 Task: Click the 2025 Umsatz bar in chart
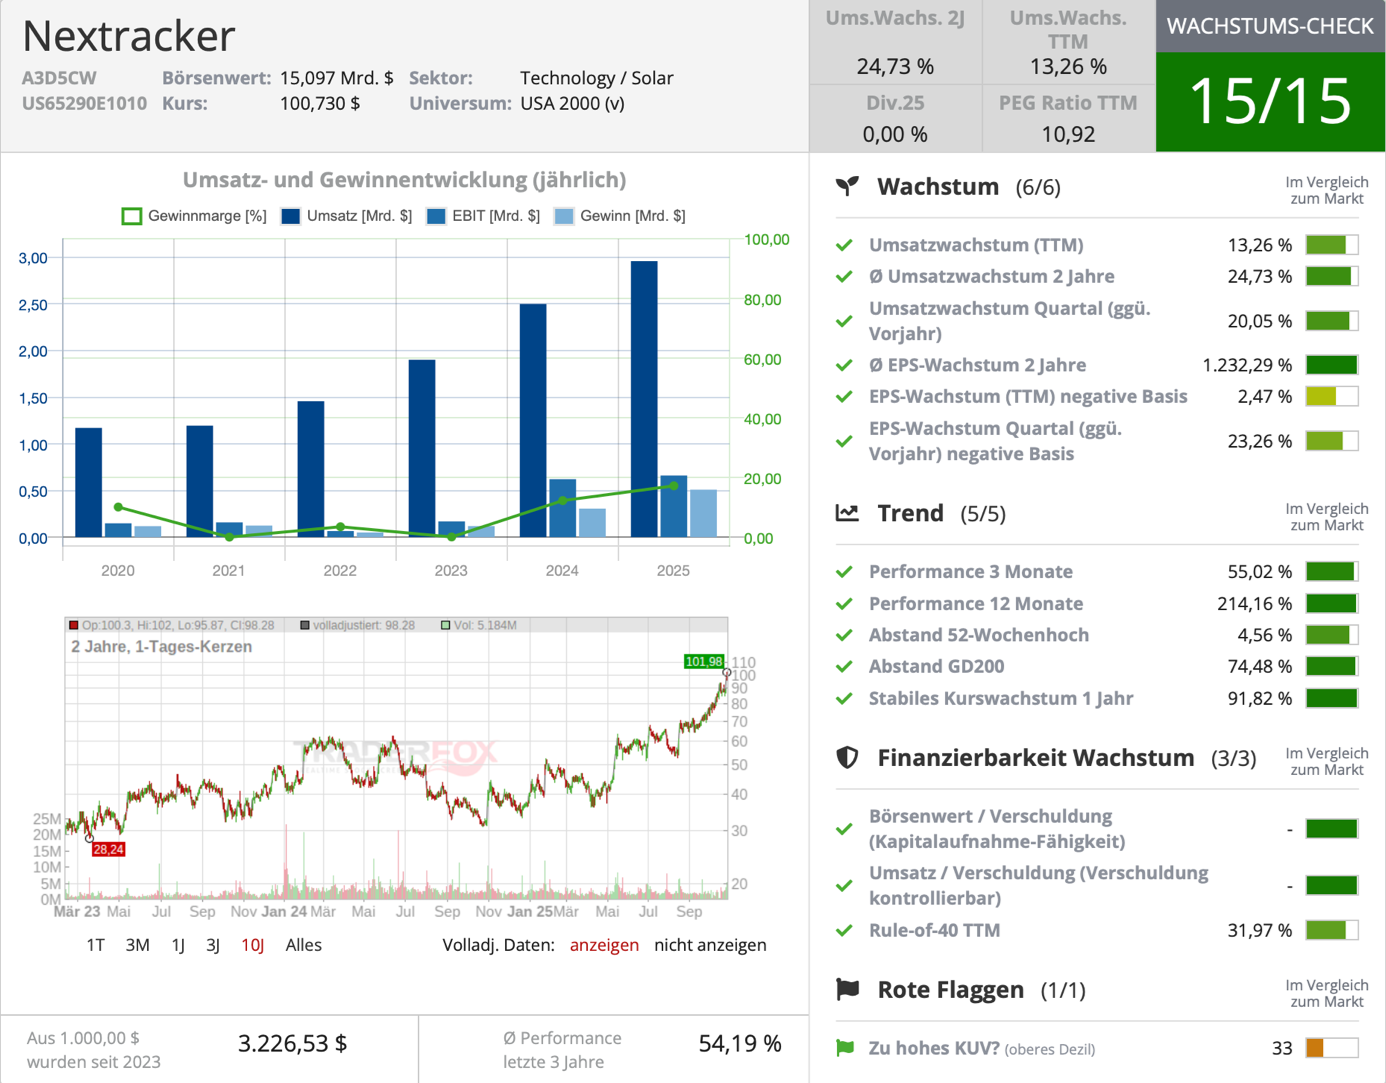tap(644, 398)
